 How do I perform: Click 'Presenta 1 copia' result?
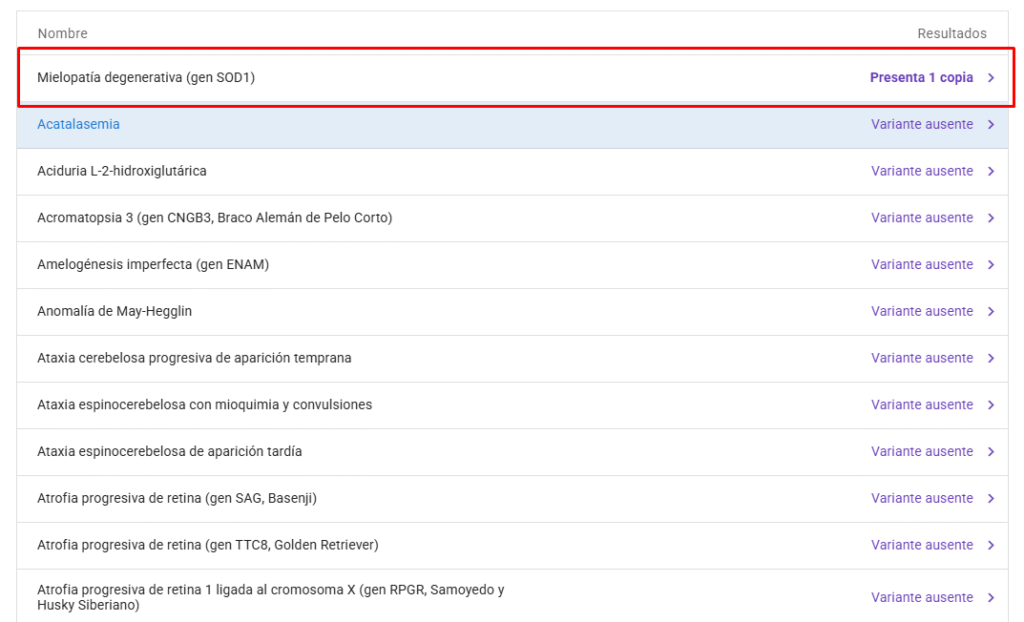pos(921,78)
